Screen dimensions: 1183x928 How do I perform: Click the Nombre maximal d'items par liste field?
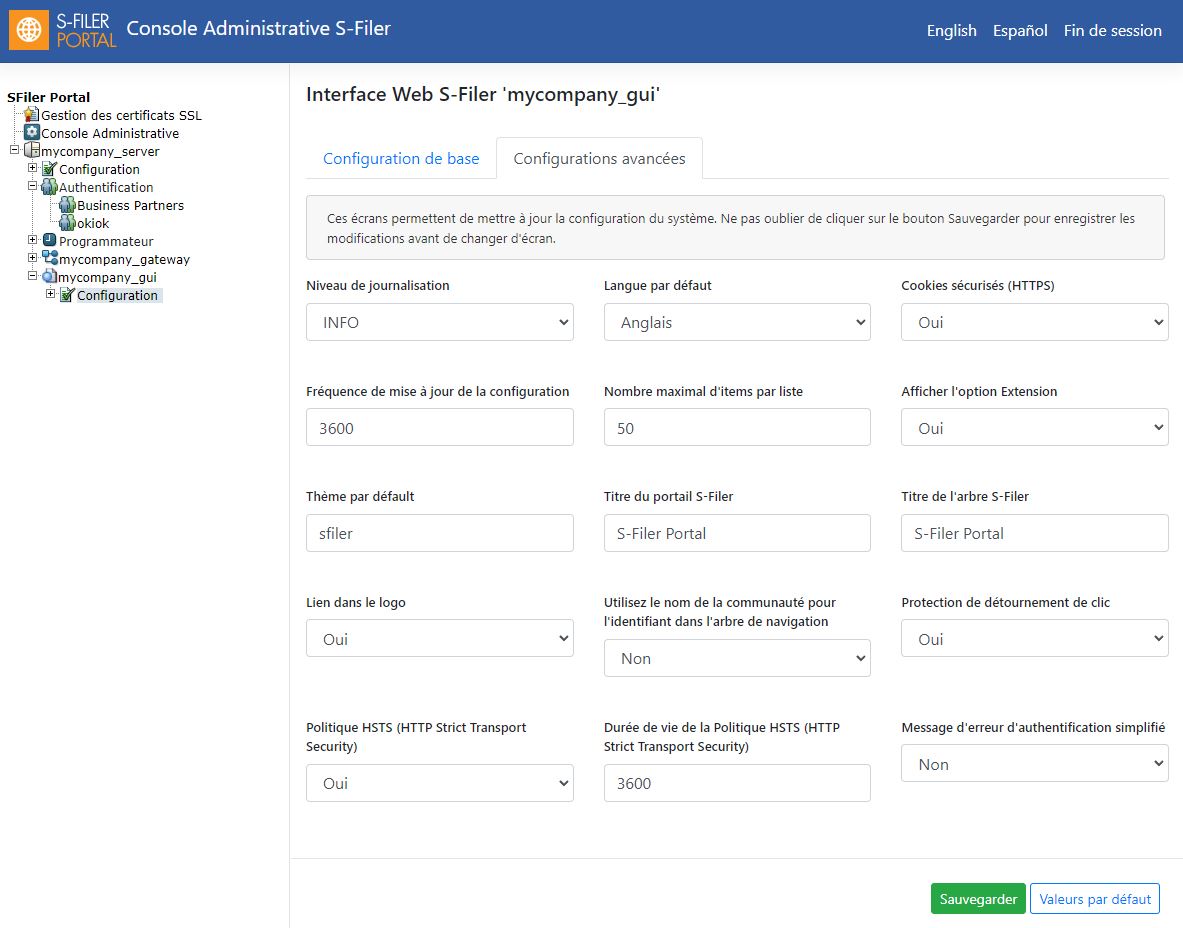[x=737, y=428]
